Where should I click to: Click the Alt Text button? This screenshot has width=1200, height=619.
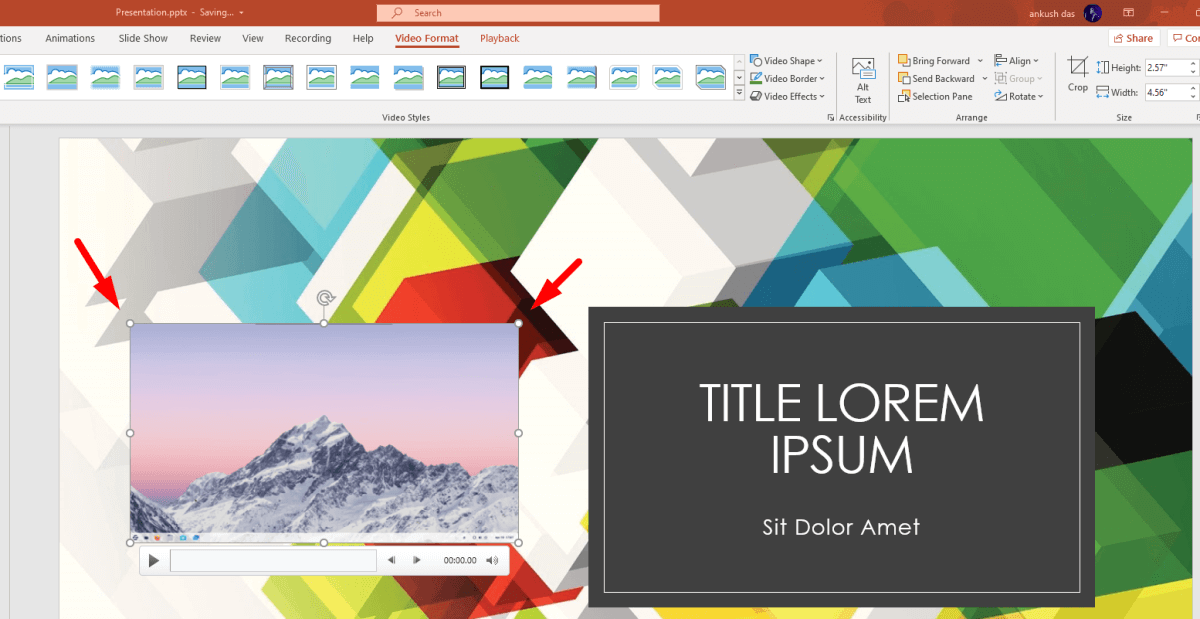tap(862, 77)
